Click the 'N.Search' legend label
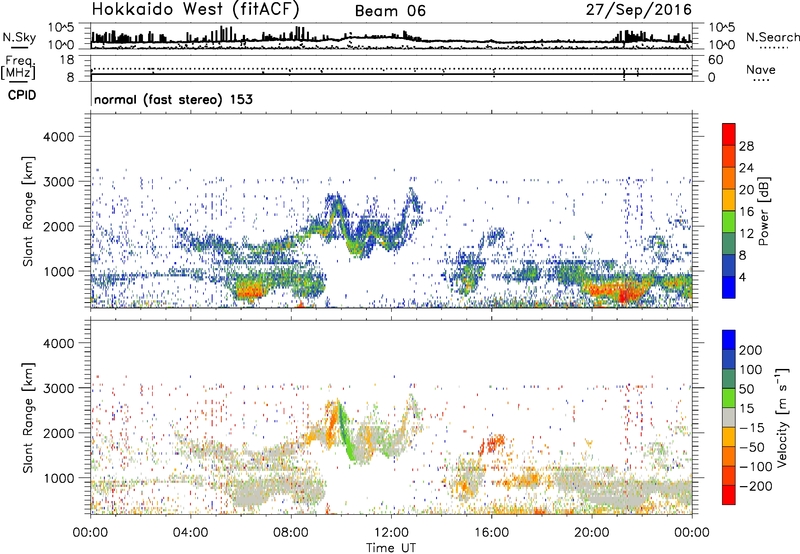 (x=773, y=37)
